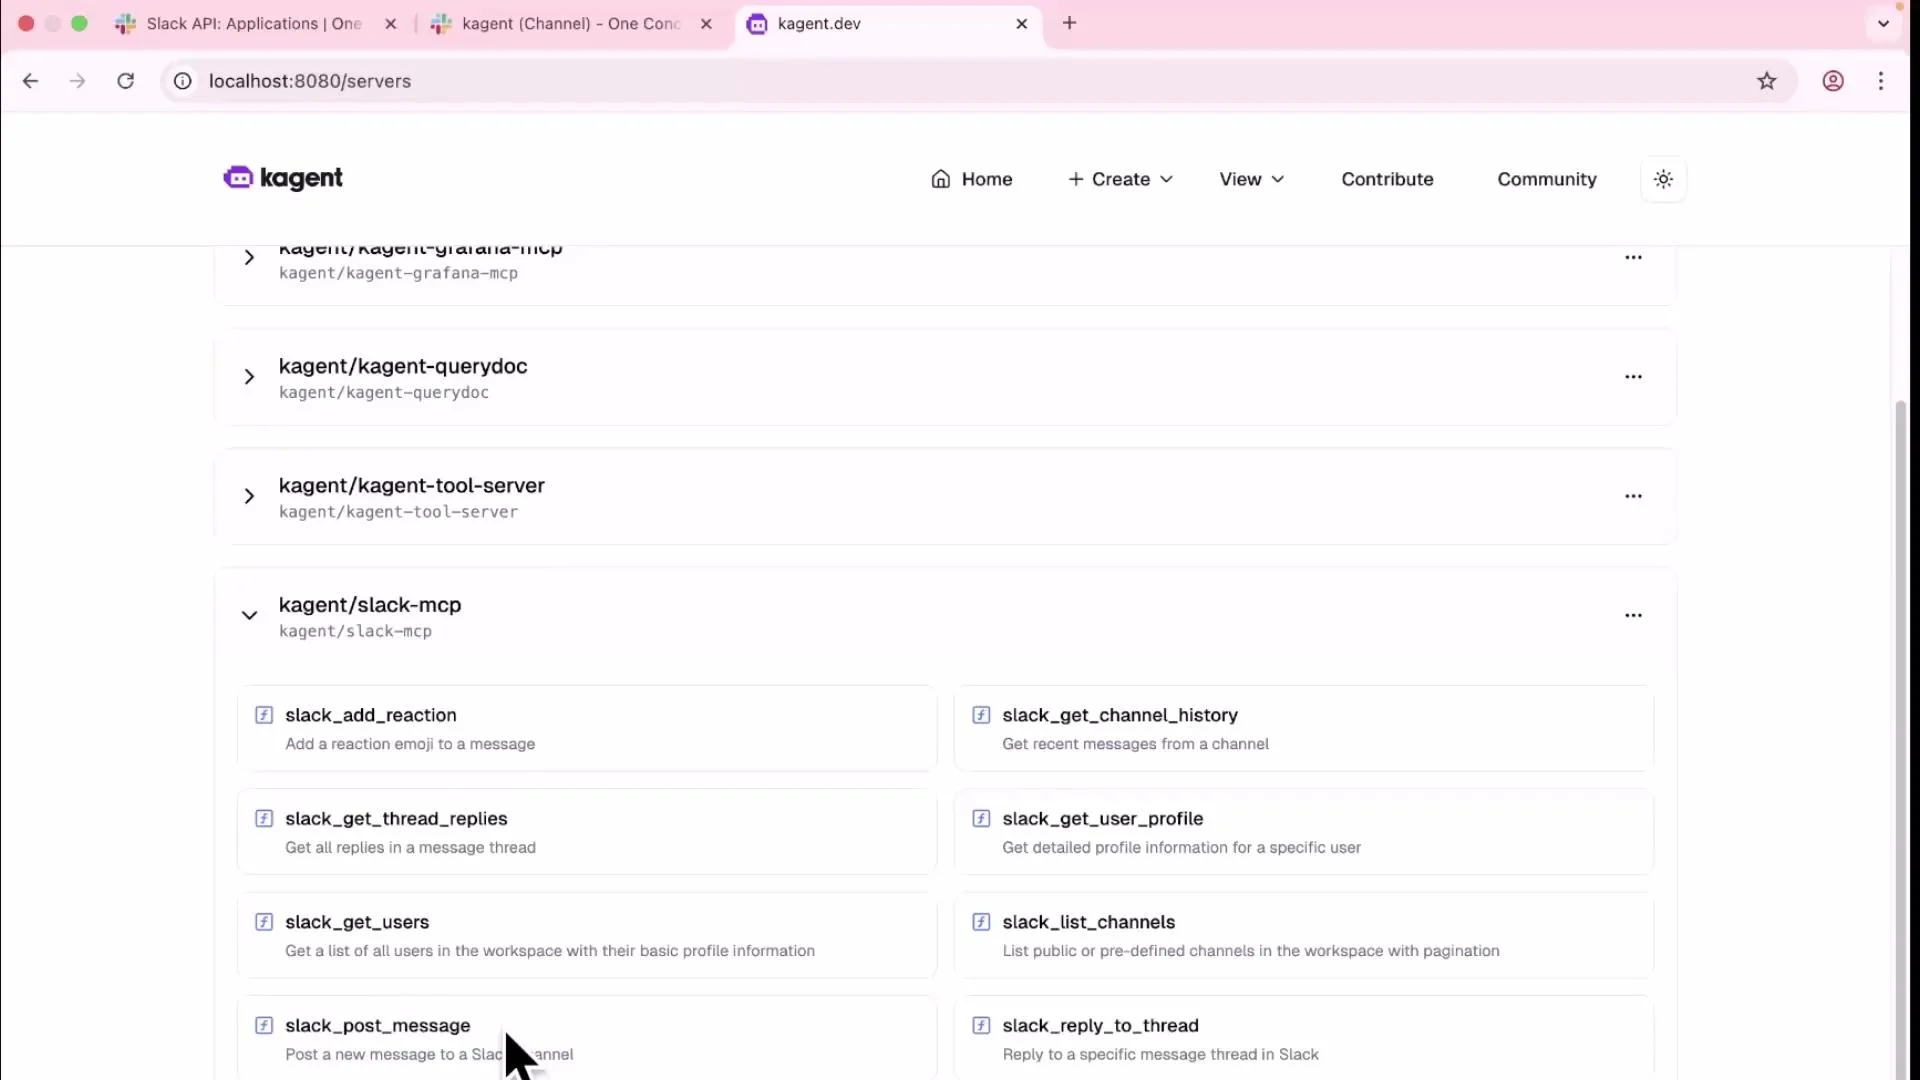Click the slack_post_message function icon

click(264, 1026)
